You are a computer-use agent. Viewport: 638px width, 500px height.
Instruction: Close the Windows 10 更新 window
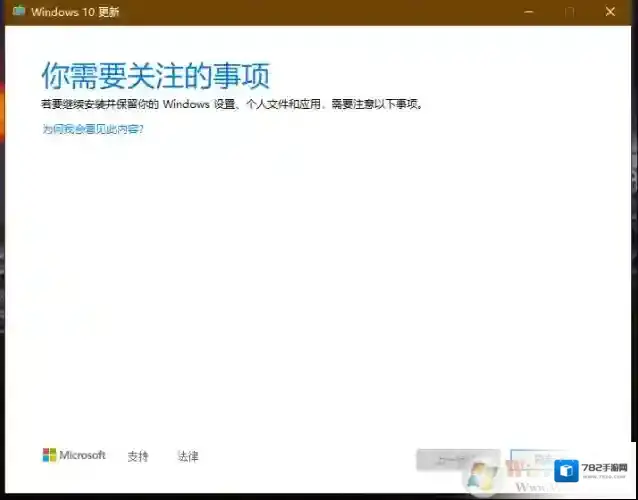click(610, 12)
